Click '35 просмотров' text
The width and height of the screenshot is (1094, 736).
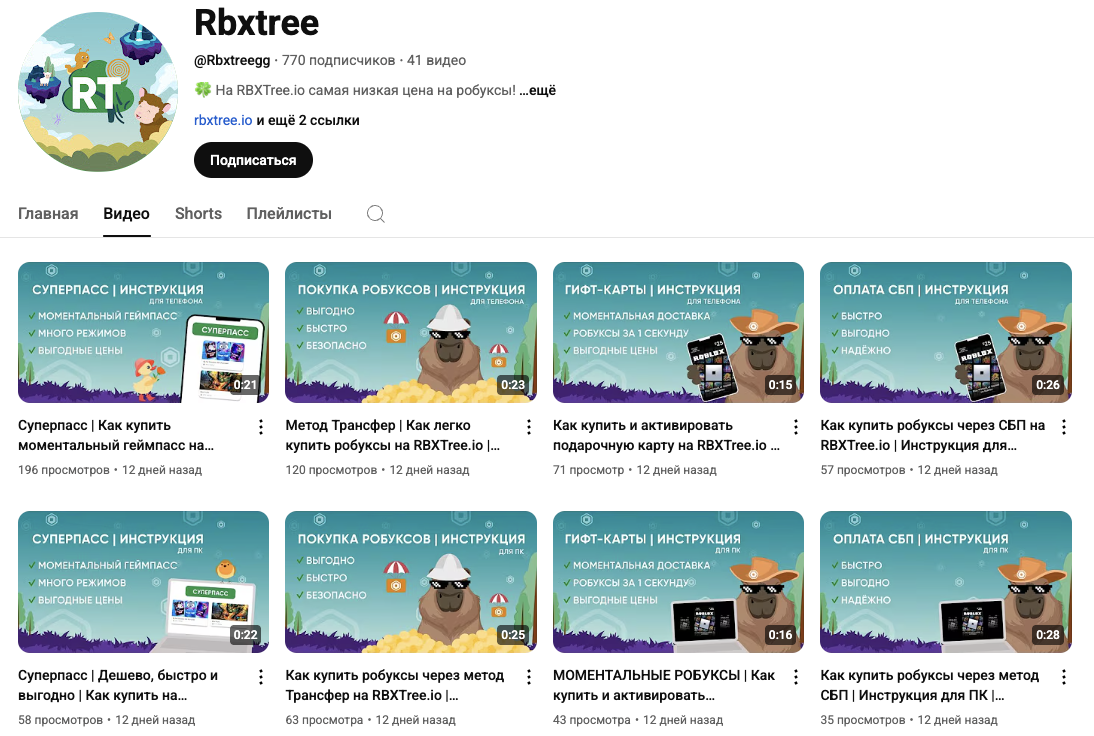862,720
